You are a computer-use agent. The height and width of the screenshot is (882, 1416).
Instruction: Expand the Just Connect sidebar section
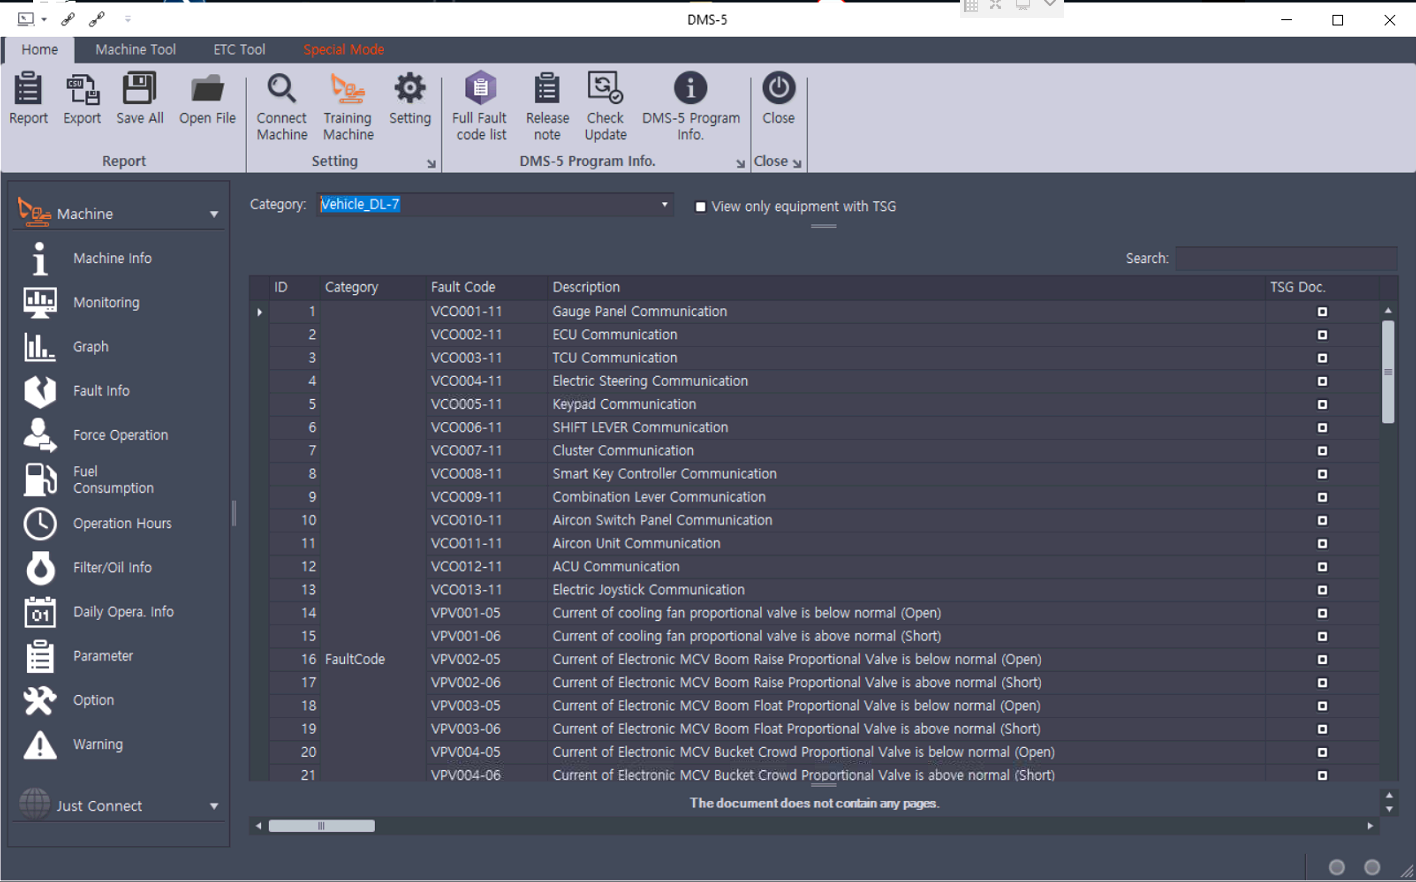pos(214,806)
